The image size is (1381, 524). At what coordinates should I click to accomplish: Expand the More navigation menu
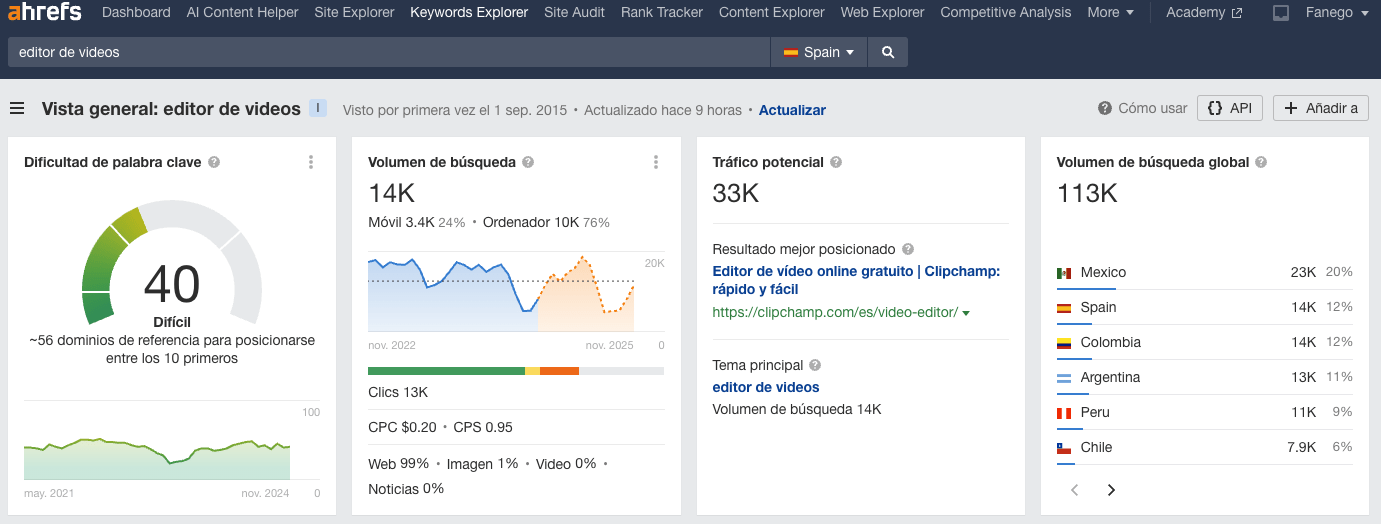coord(1110,13)
